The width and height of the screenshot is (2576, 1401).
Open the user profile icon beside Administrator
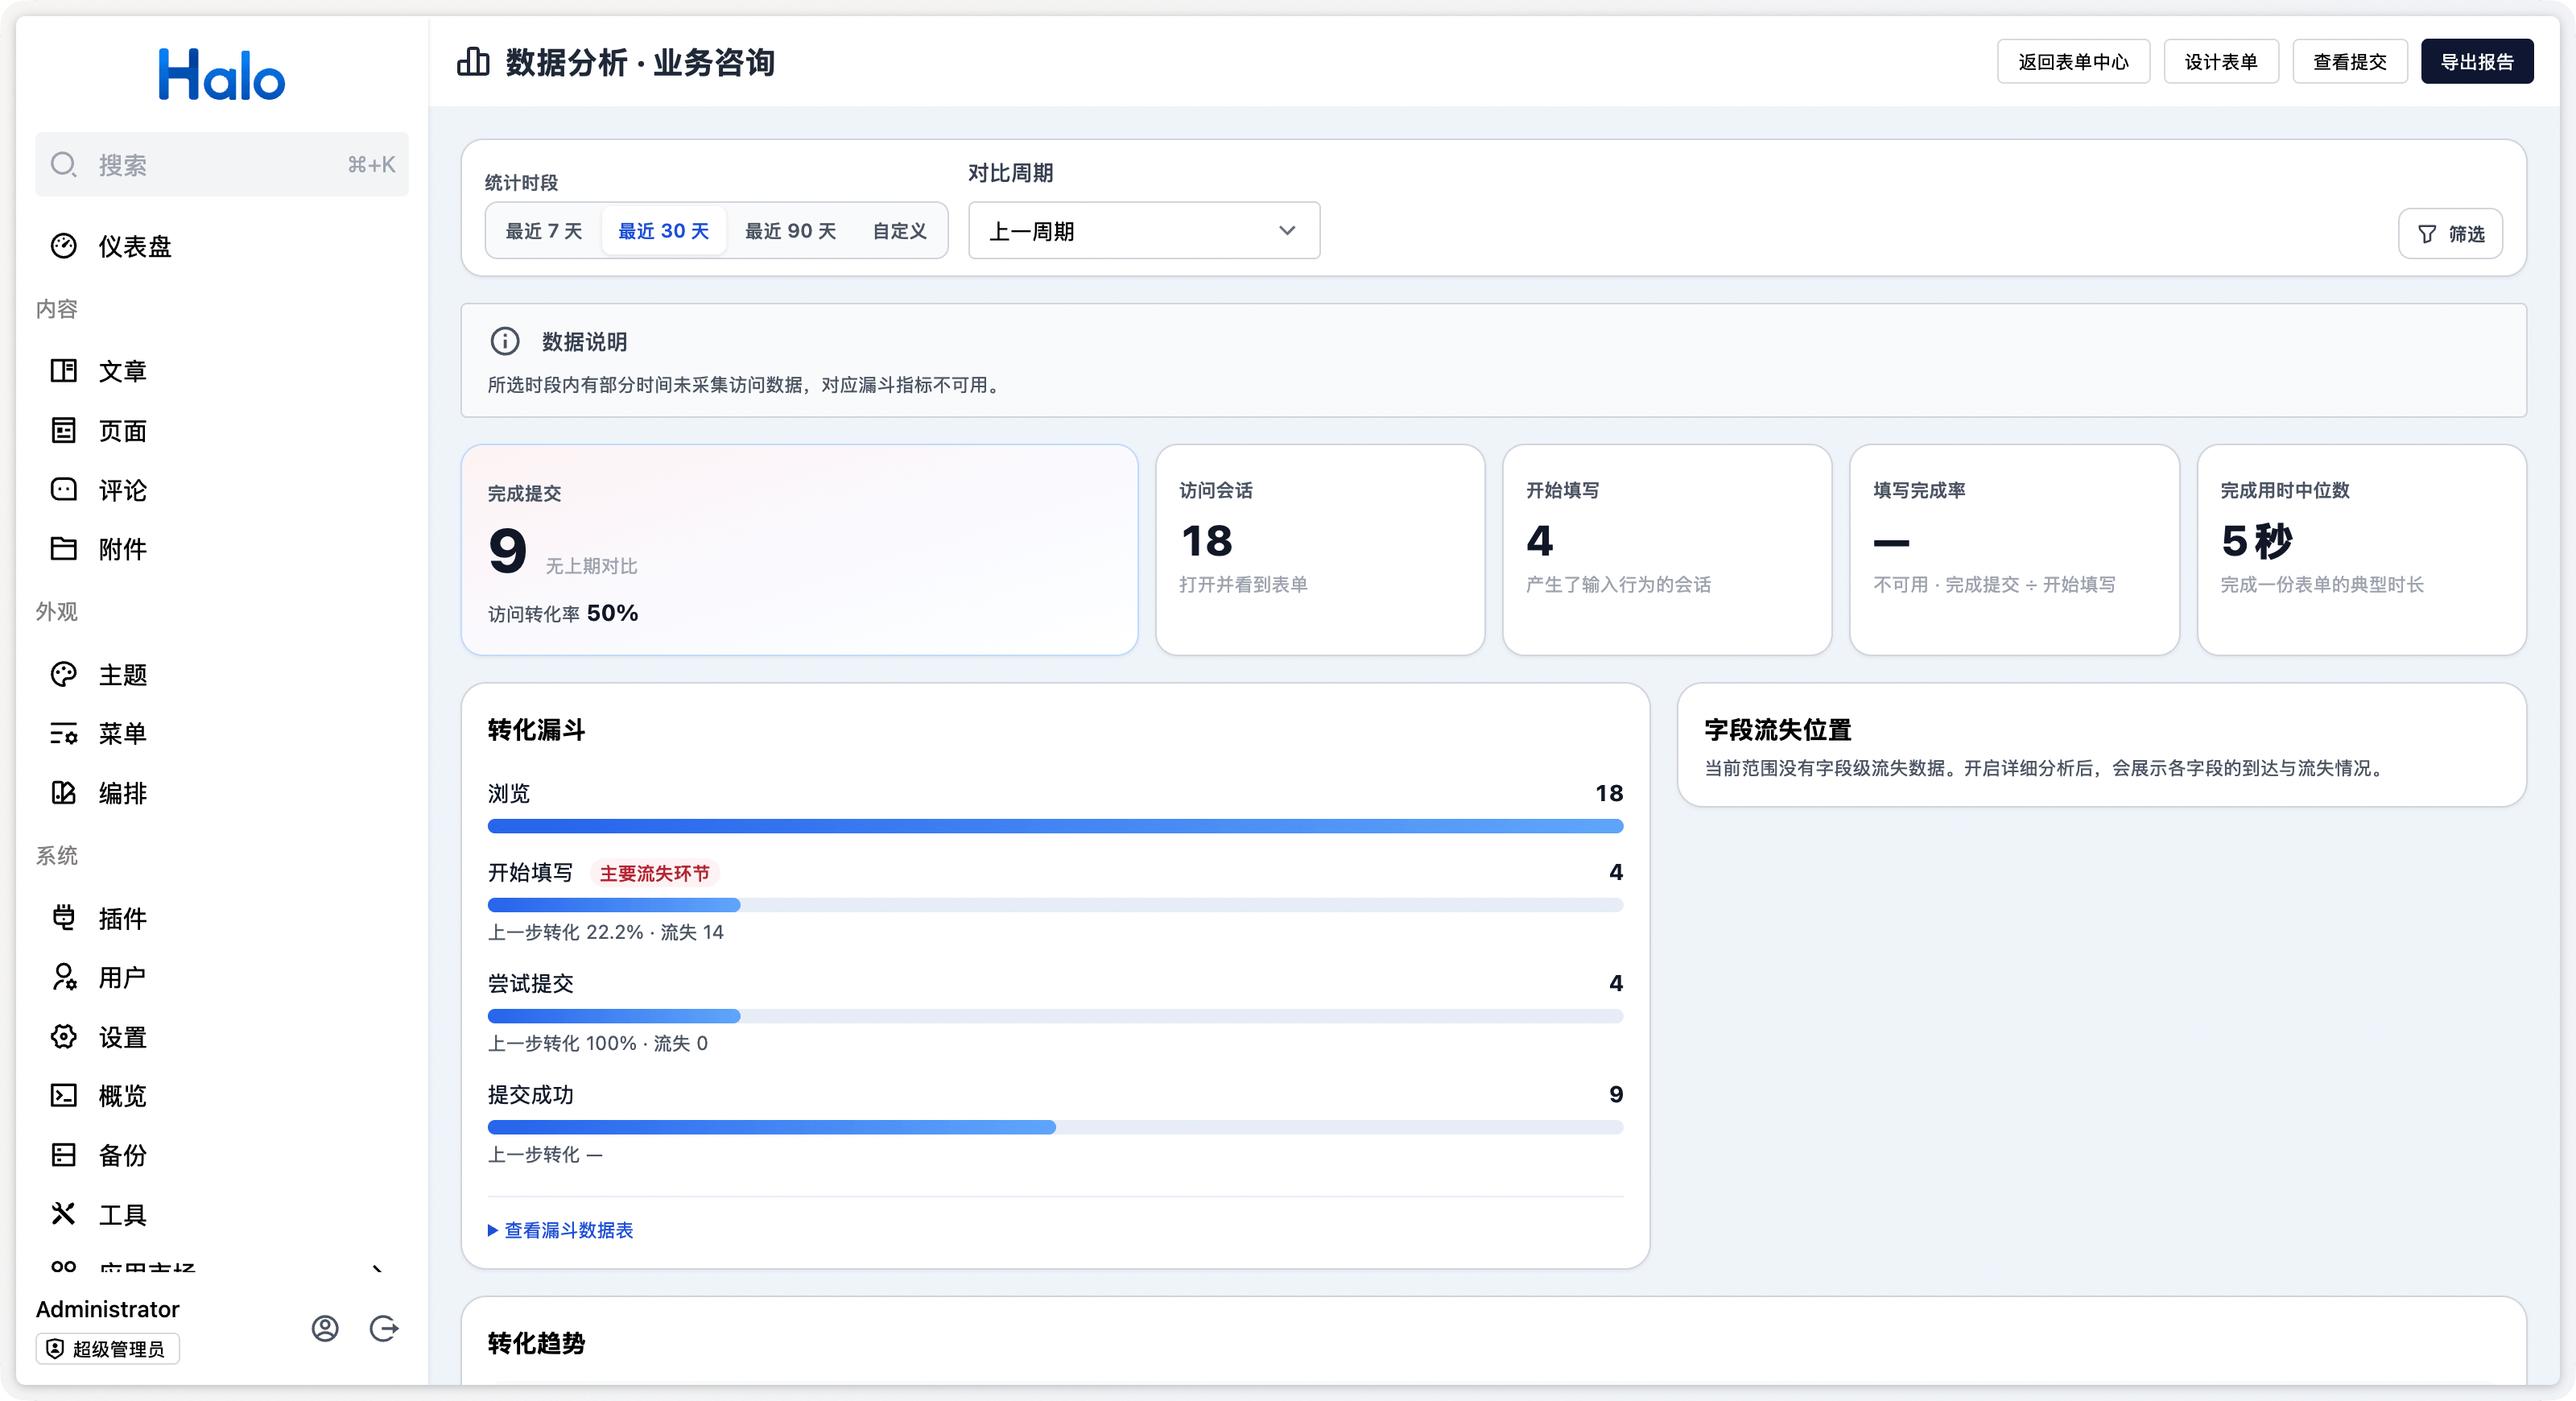click(x=325, y=1328)
